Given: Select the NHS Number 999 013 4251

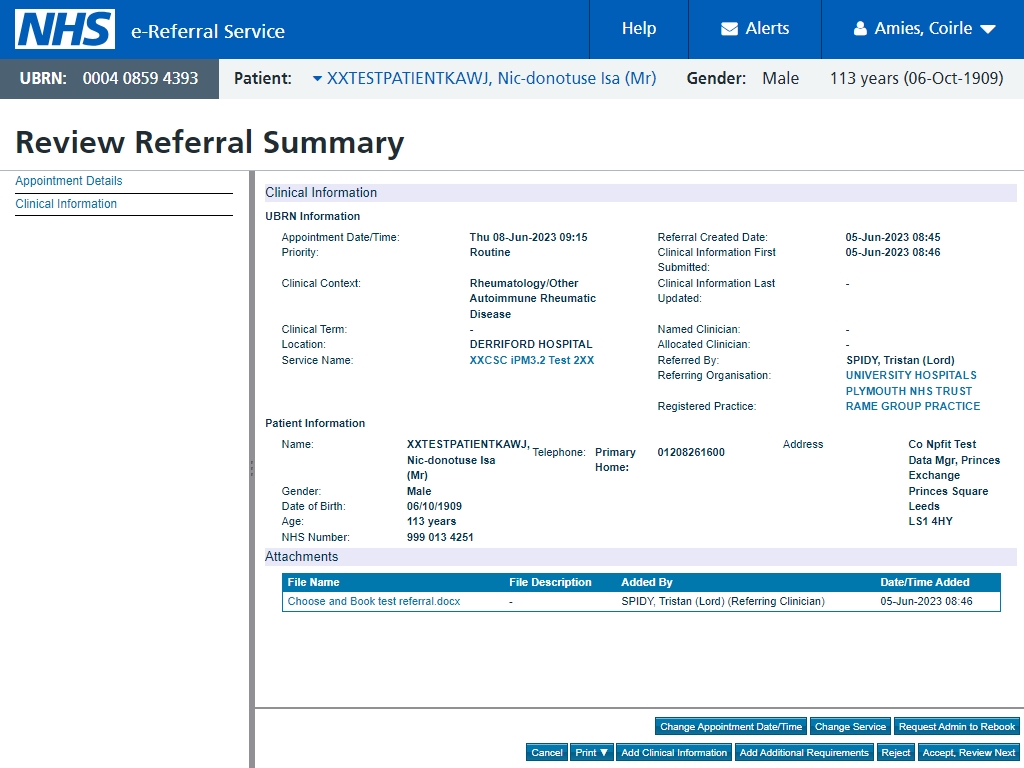Looking at the screenshot, I should coord(440,537).
